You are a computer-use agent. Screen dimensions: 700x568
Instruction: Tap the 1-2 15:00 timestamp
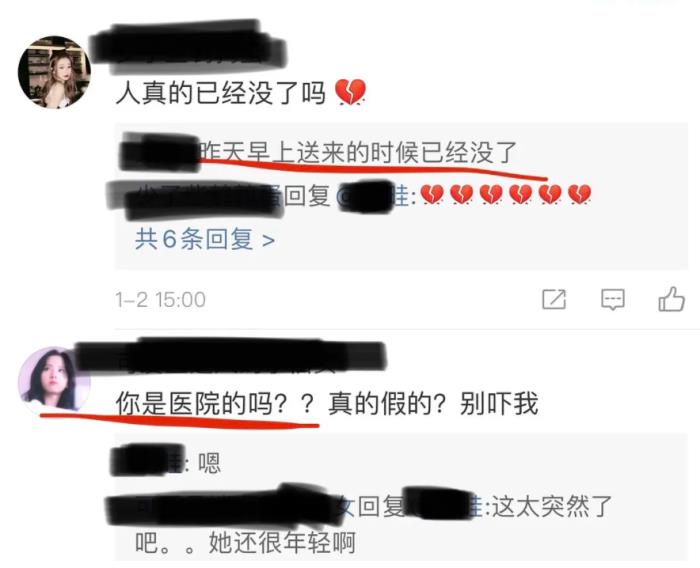point(160,300)
